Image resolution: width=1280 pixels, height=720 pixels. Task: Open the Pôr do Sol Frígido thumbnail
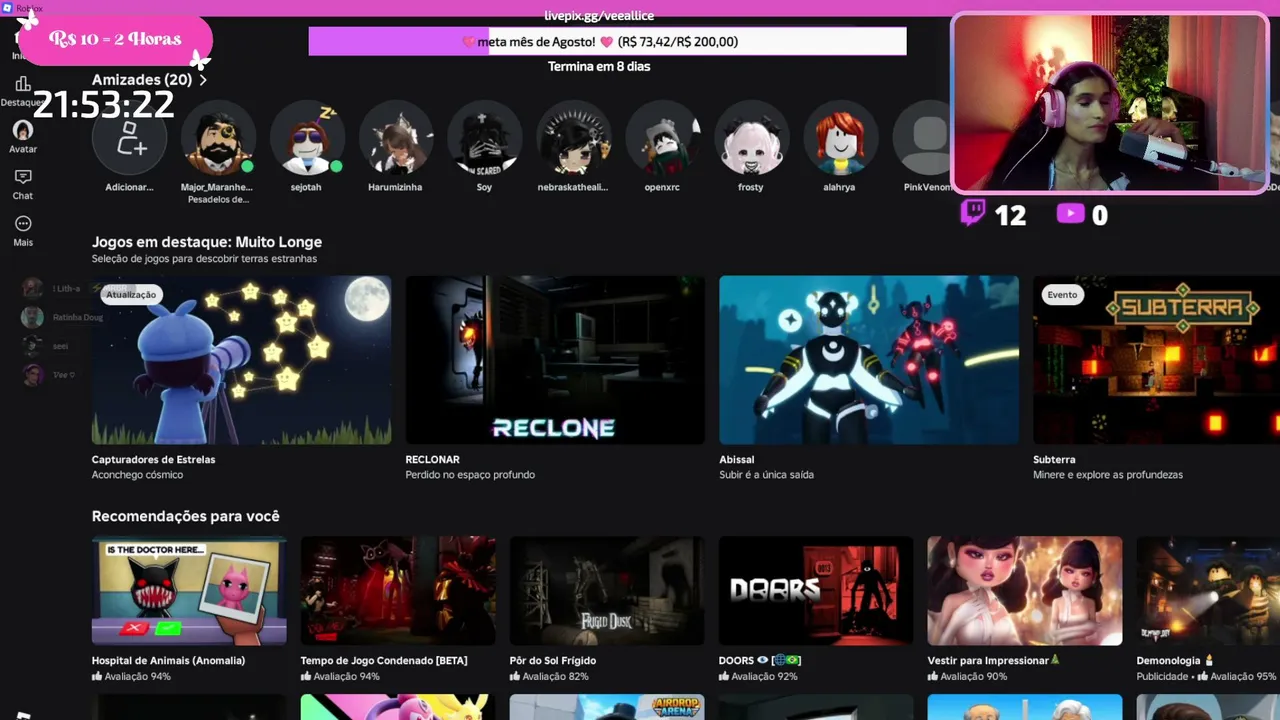[607, 591]
